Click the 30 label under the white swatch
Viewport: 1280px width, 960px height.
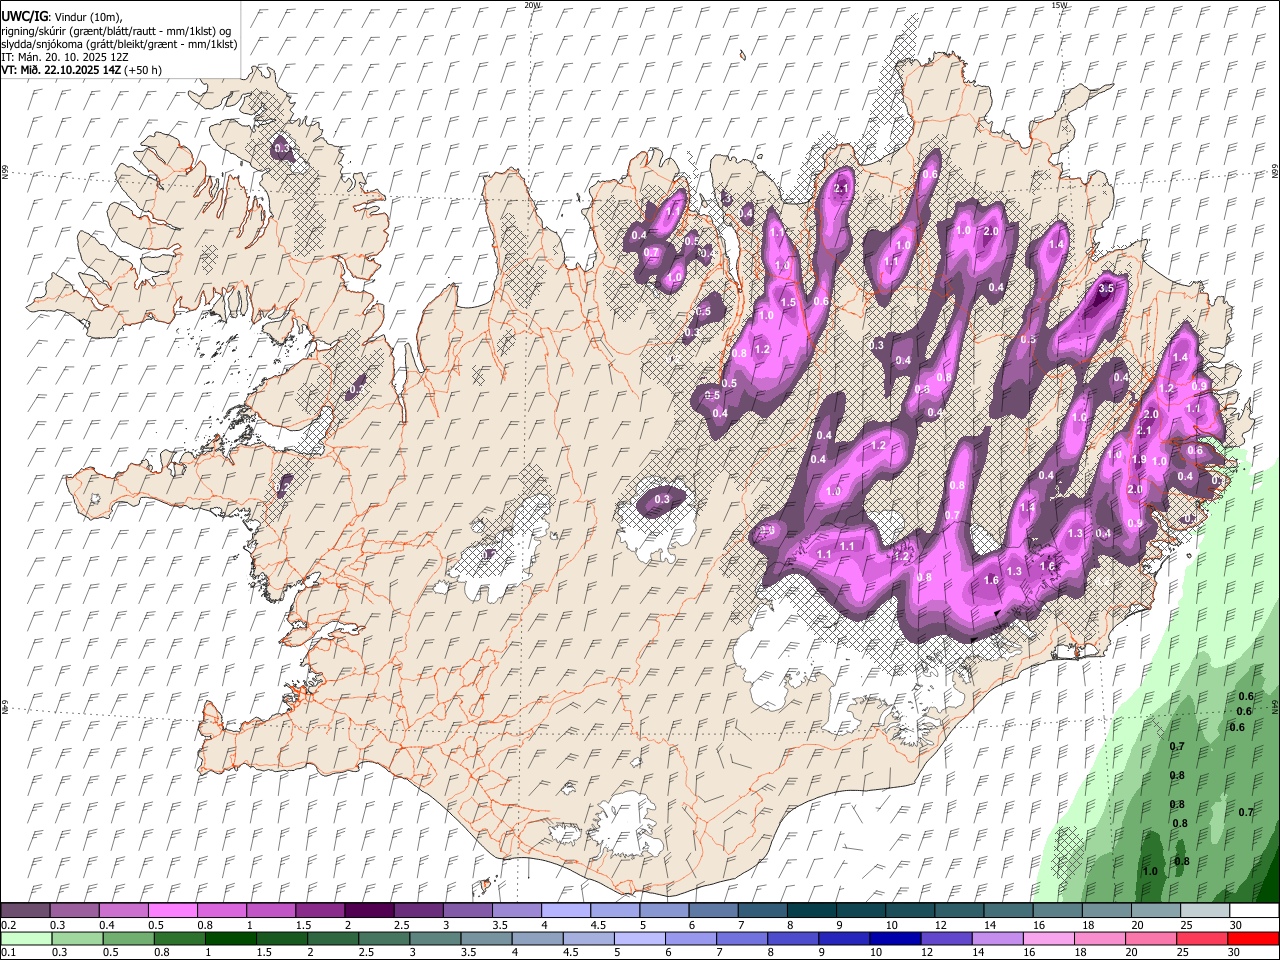tap(1236, 925)
